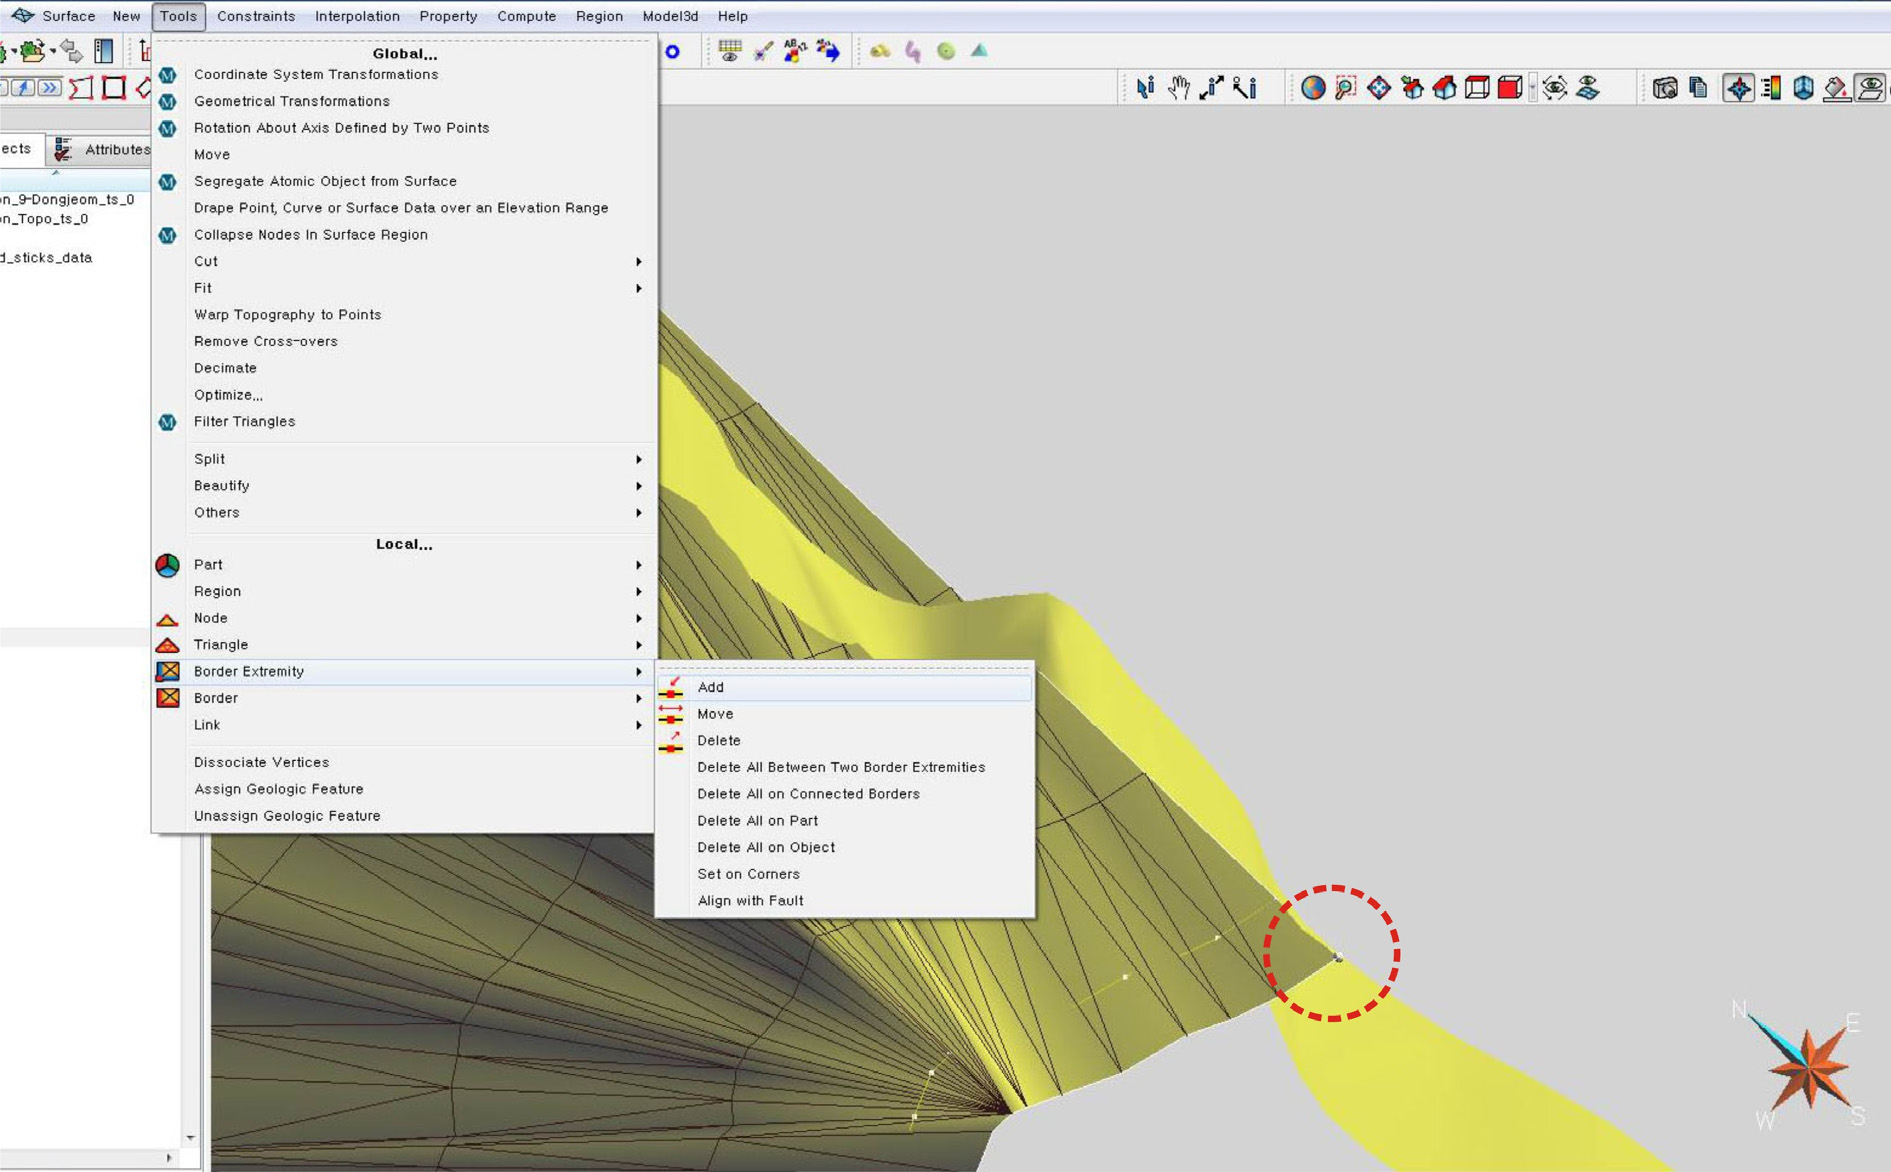Expand the Part submenu
This screenshot has width=1891, height=1172.
coord(404,565)
